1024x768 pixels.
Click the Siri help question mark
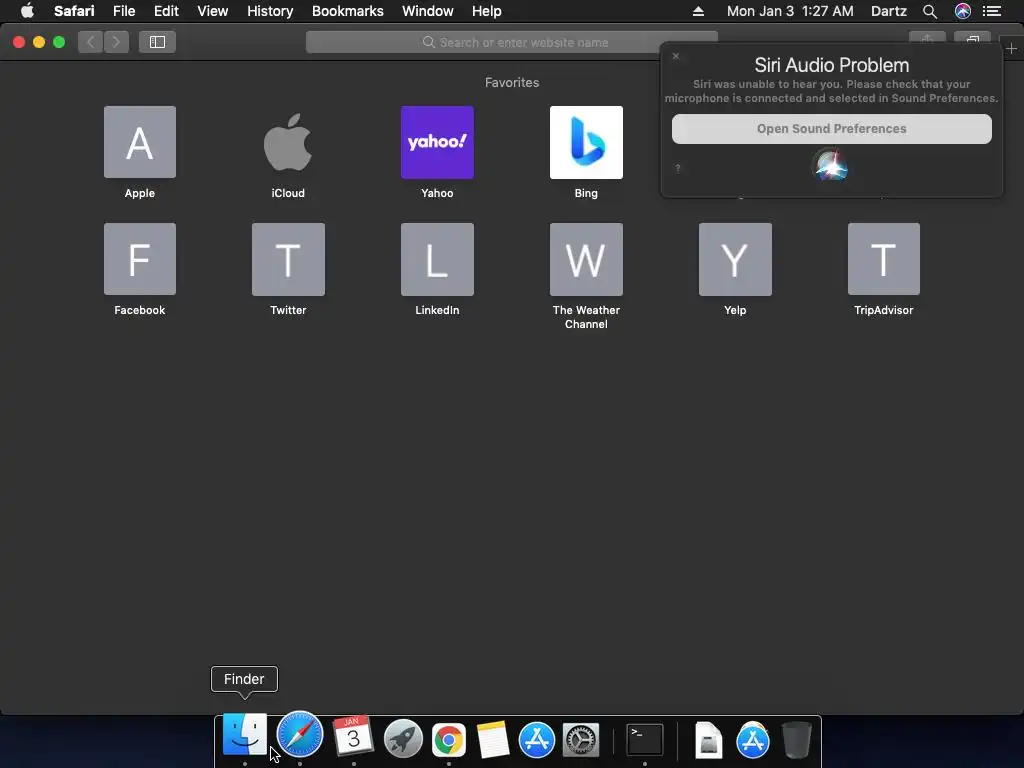[678, 168]
